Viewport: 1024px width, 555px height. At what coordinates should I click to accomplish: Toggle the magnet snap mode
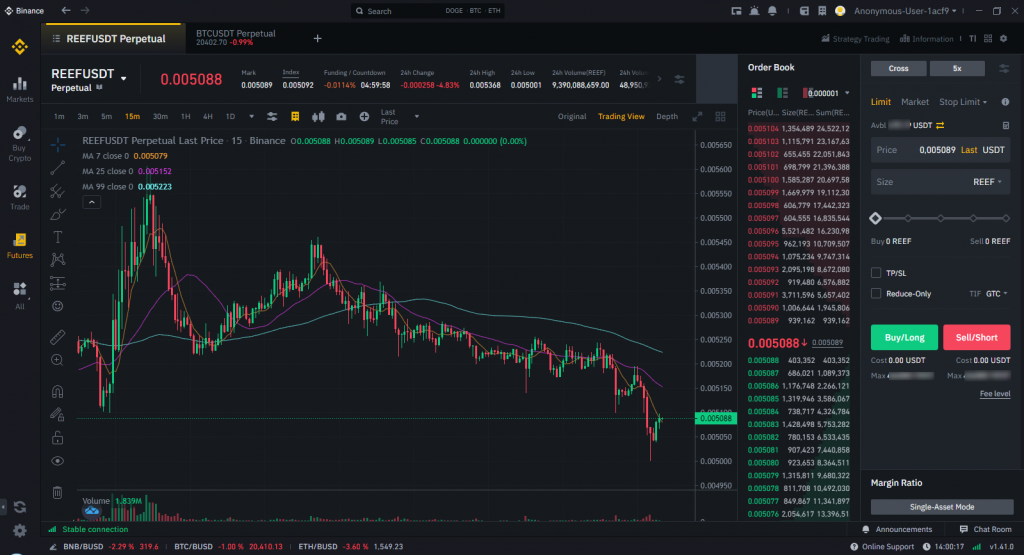click(57, 391)
